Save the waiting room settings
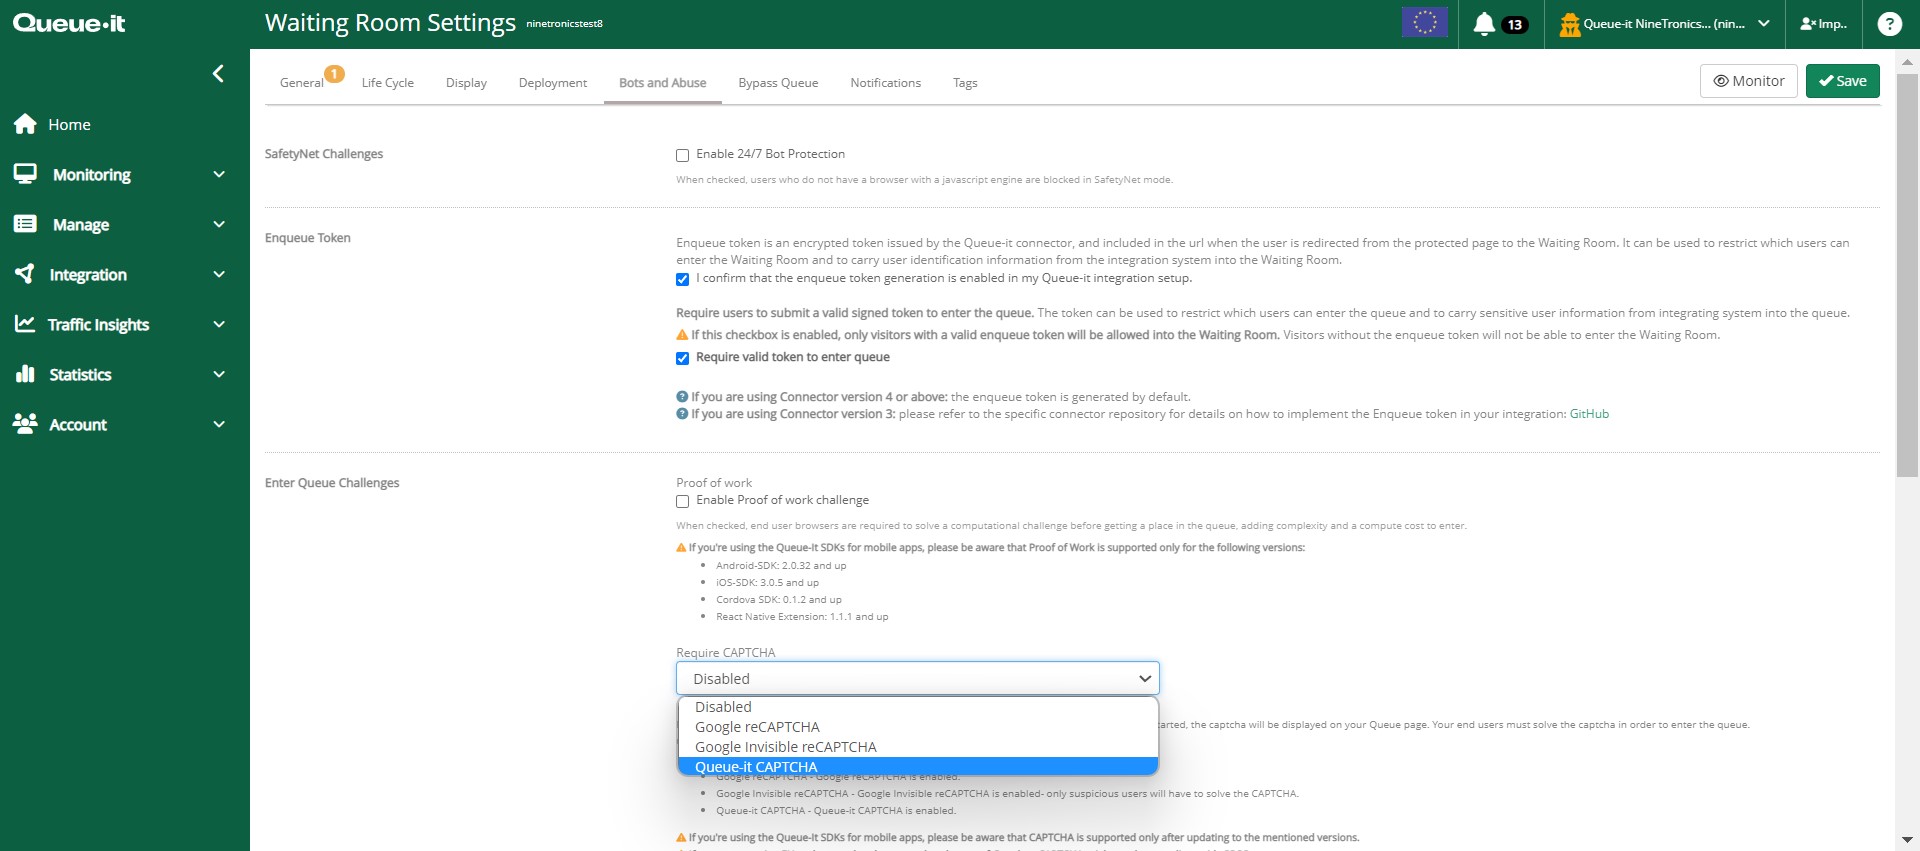1920x851 pixels. (x=1842, y=81)
